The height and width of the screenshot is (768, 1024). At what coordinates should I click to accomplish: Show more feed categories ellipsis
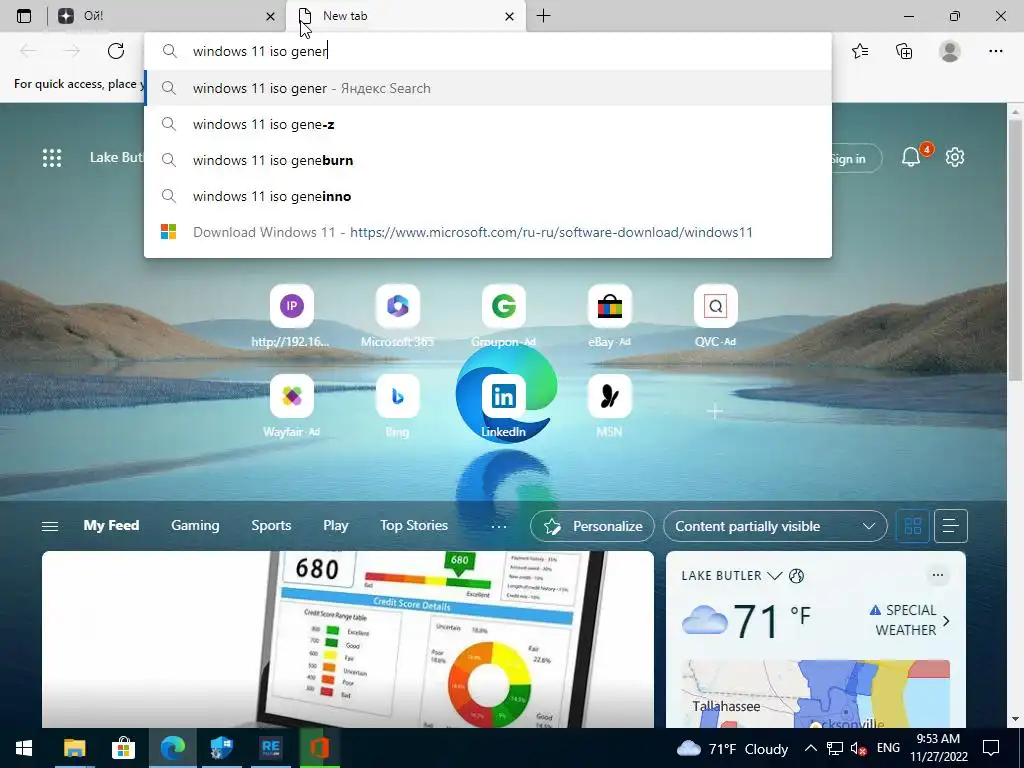point(498,526)
